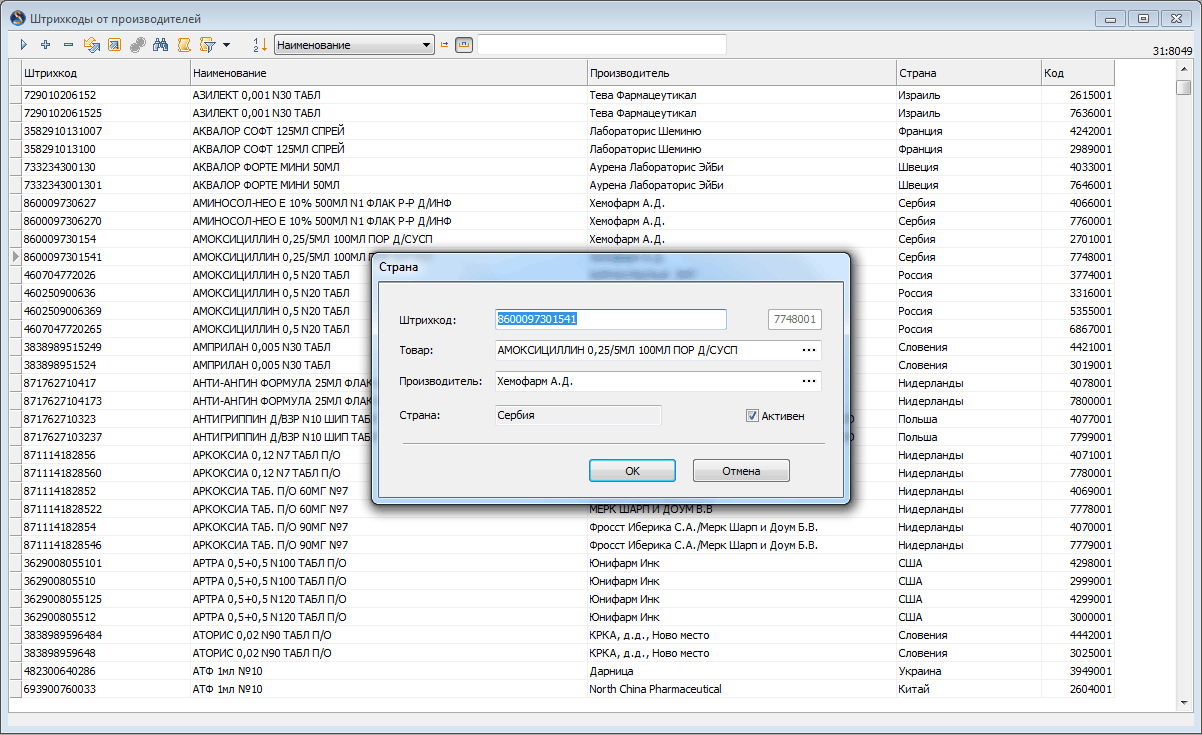Sort by the Производитель column header

tap(742, 73)
